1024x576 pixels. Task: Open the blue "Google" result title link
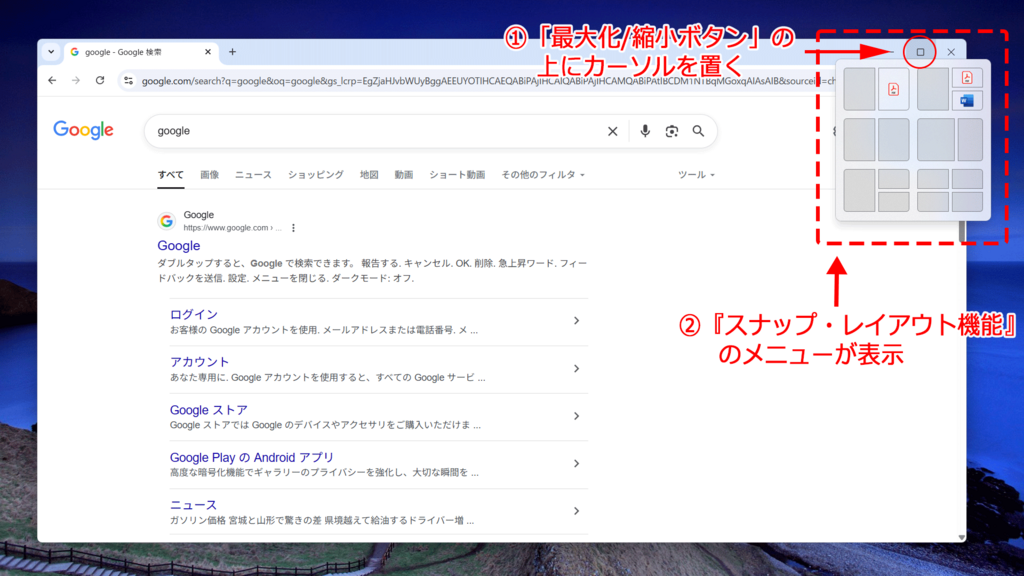tap(178, 246)
